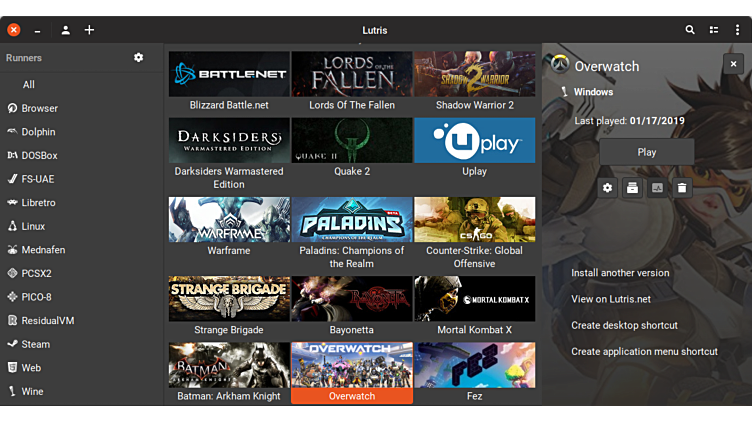Select the Warframe game thumbnail
The image size is (752, 423).
coord(229,220)
